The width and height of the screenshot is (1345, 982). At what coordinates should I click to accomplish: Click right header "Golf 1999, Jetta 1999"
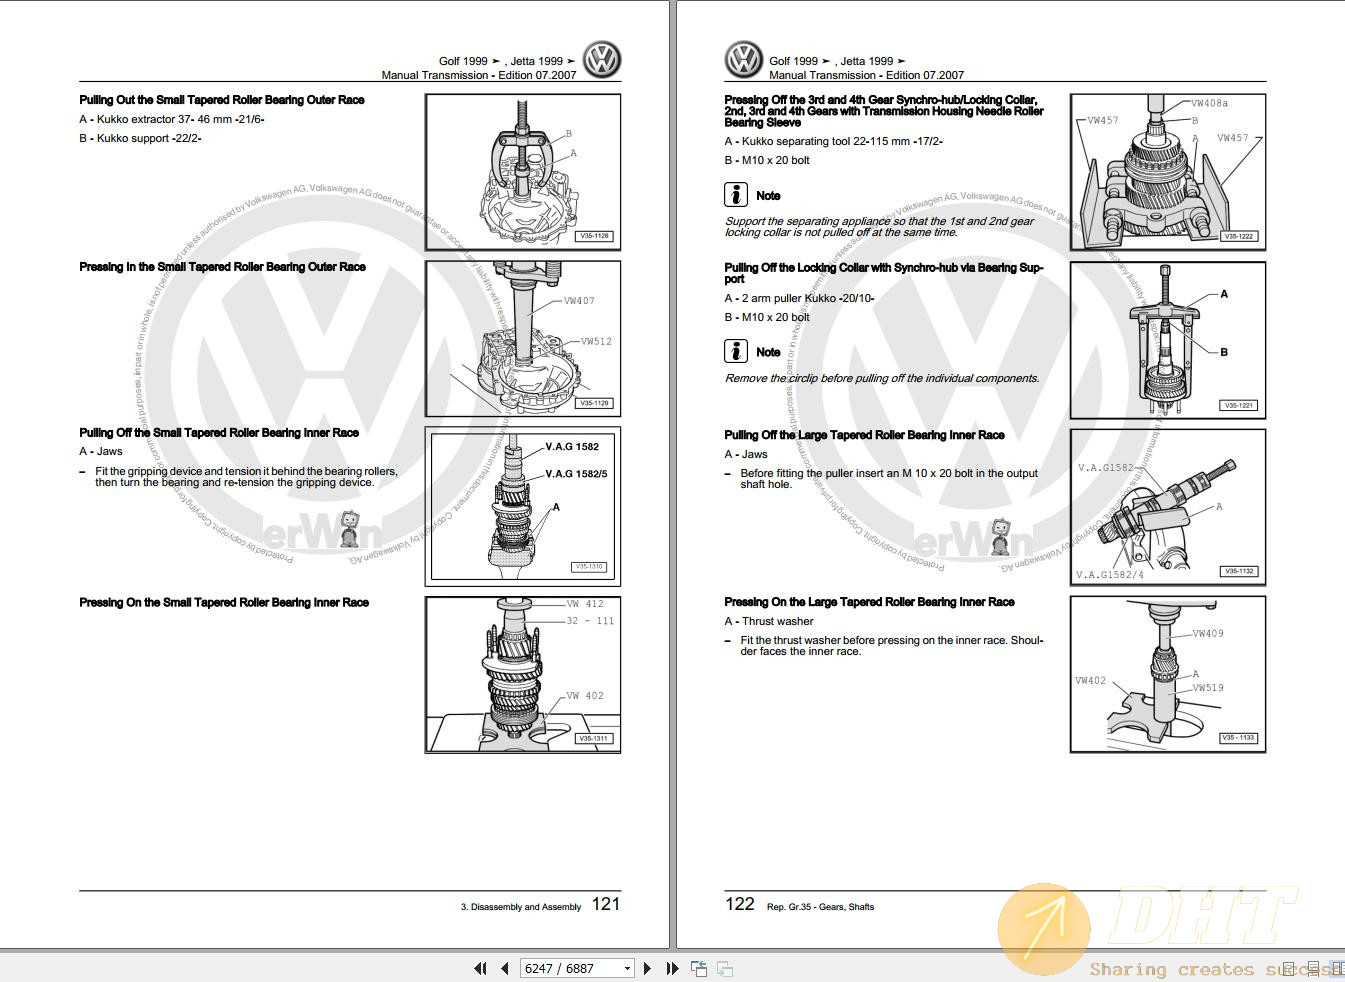[x=838, y=61]
